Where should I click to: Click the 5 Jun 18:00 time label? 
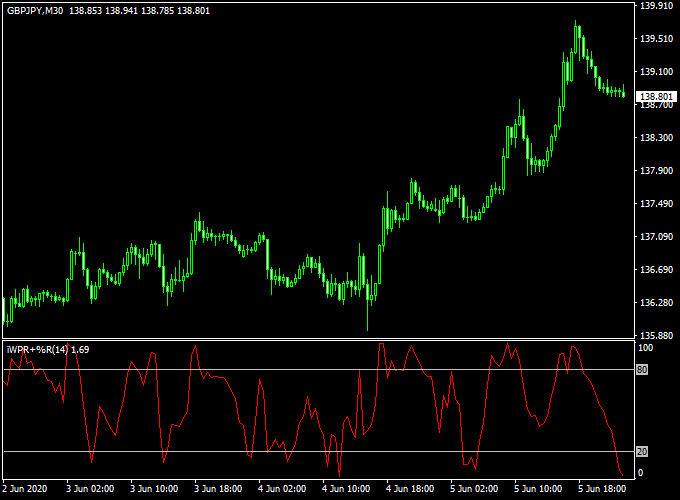click(602, 489)
